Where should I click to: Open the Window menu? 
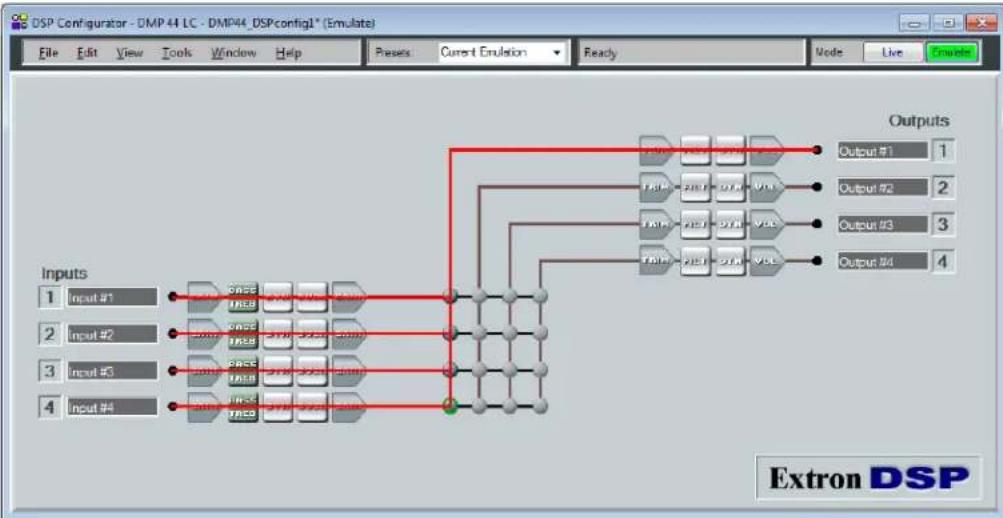[233, 53]
